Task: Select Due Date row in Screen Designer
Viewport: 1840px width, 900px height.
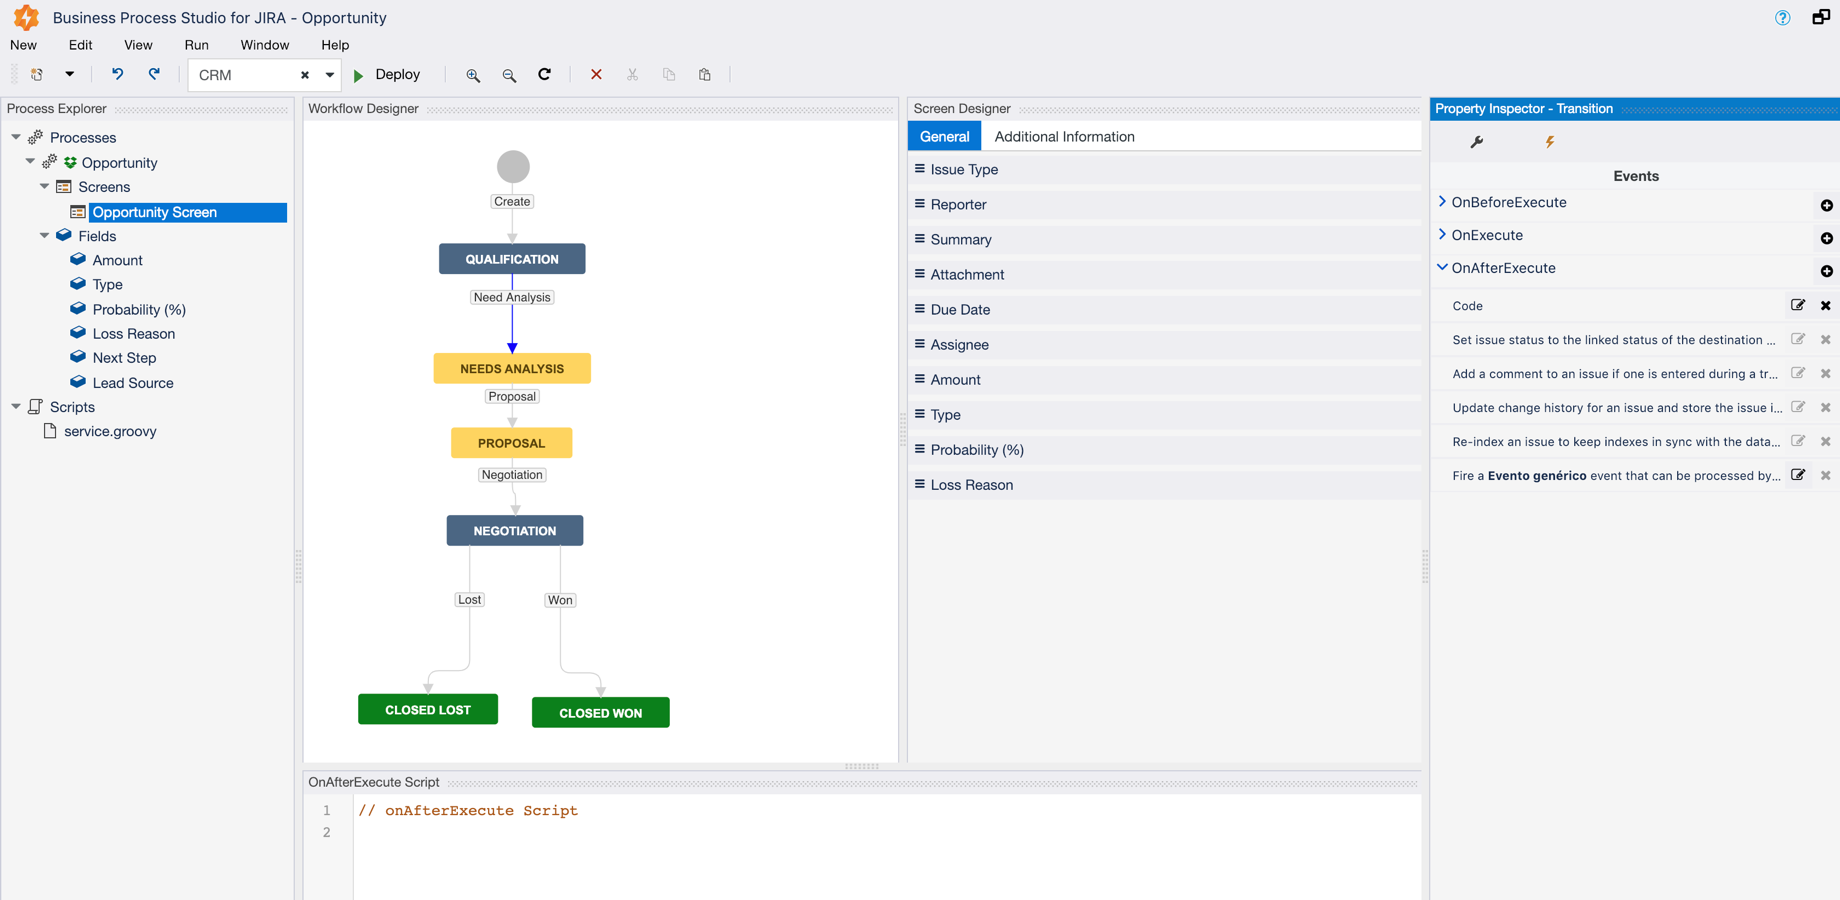Action: (1164, 310)
